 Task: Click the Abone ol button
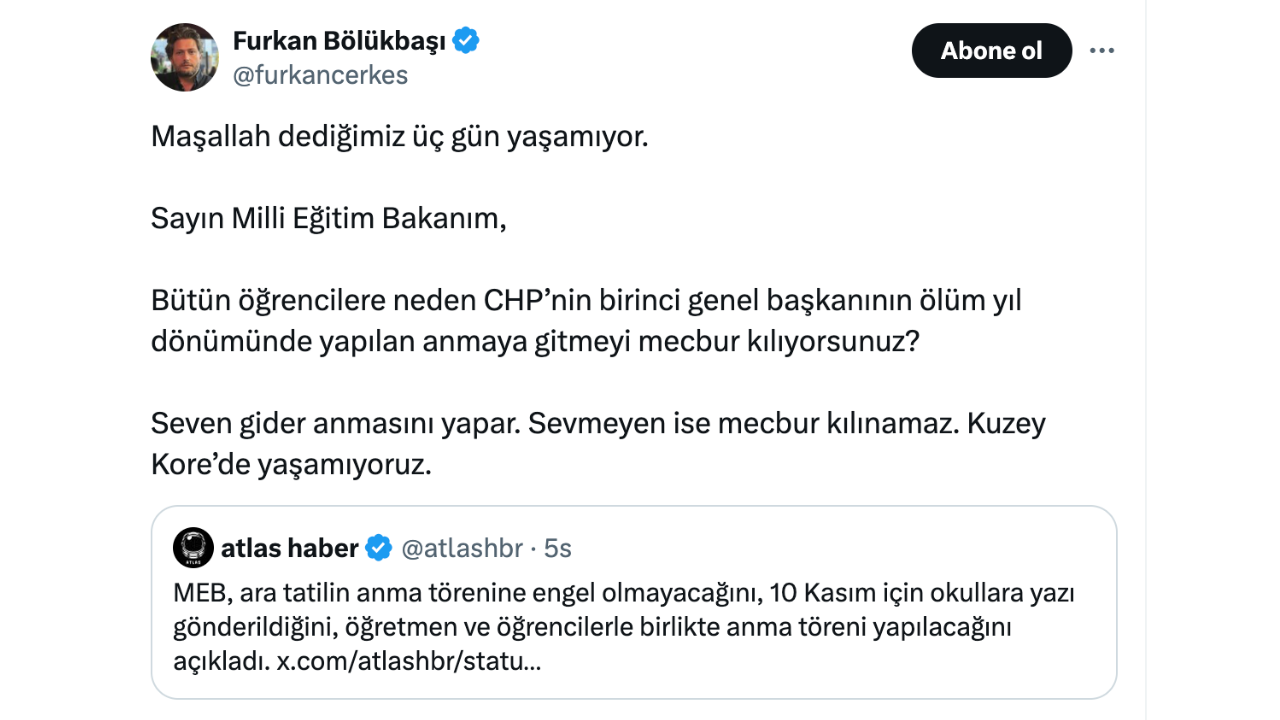pos(991,50)
